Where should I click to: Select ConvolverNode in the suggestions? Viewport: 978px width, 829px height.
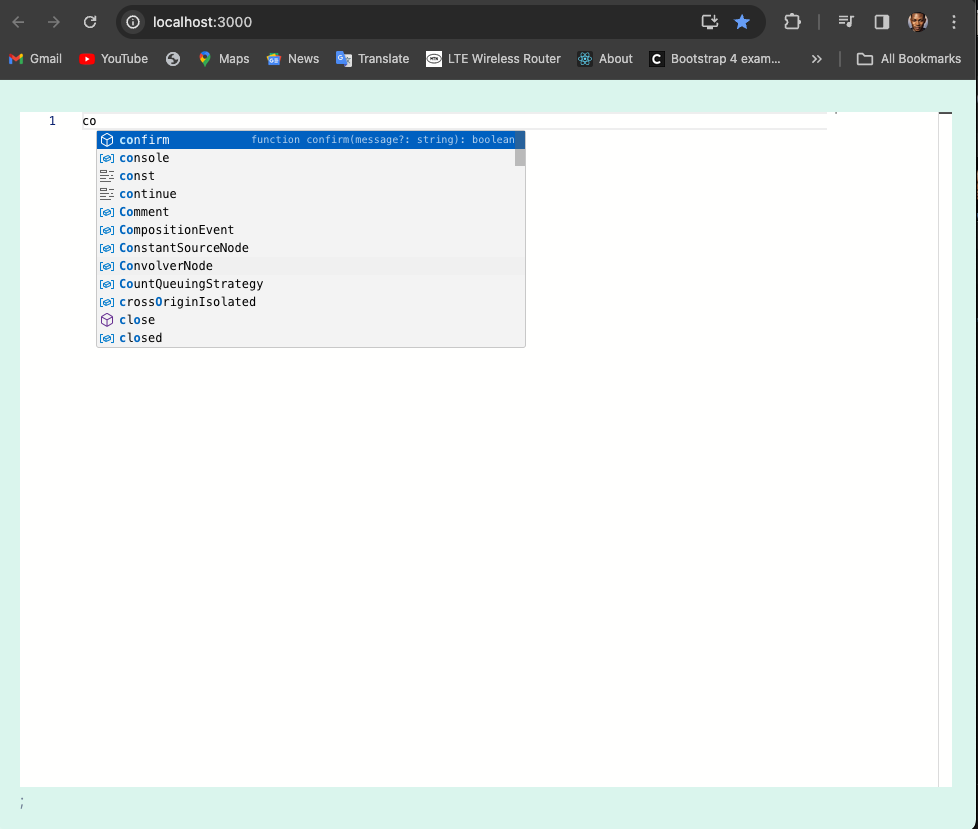(x=166, y=266)
